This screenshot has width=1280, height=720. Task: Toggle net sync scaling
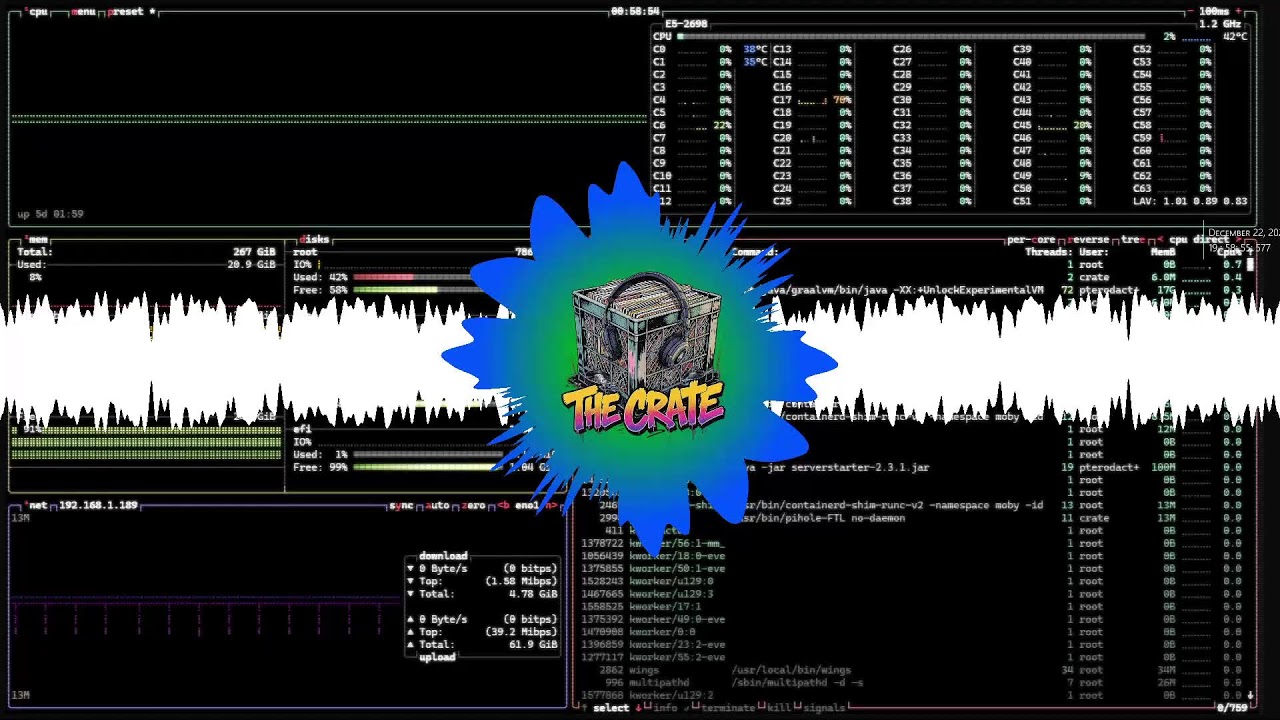coord(402,506)
